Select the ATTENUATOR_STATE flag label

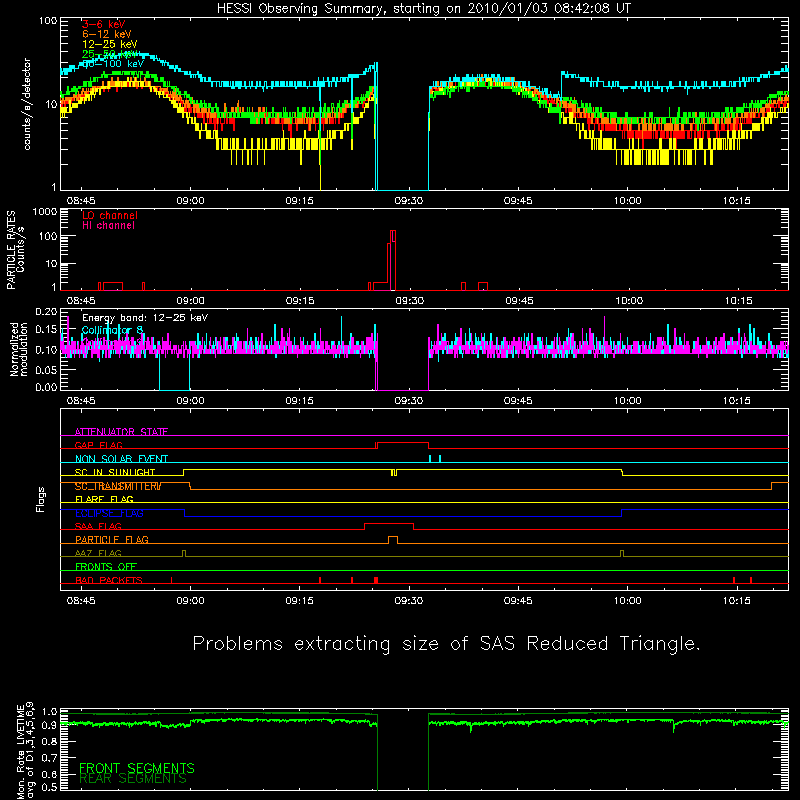click(121, 432)
